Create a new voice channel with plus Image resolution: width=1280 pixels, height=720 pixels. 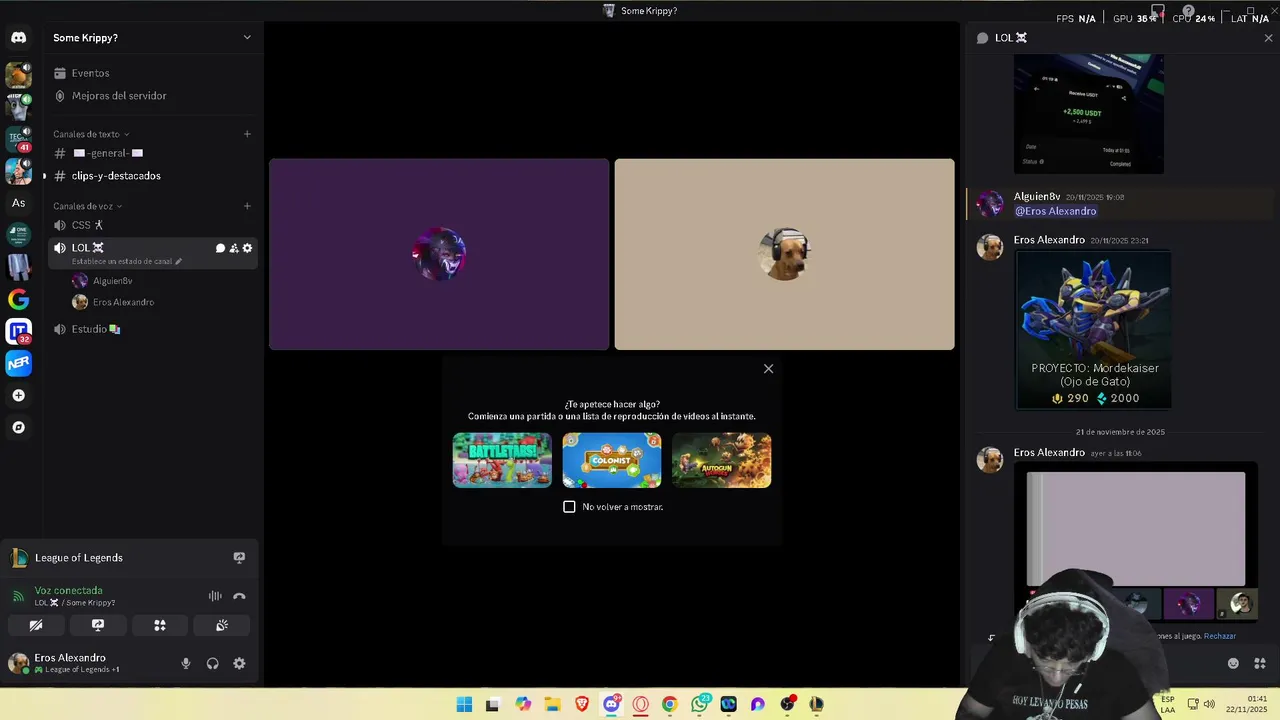[x=247, y=206]
